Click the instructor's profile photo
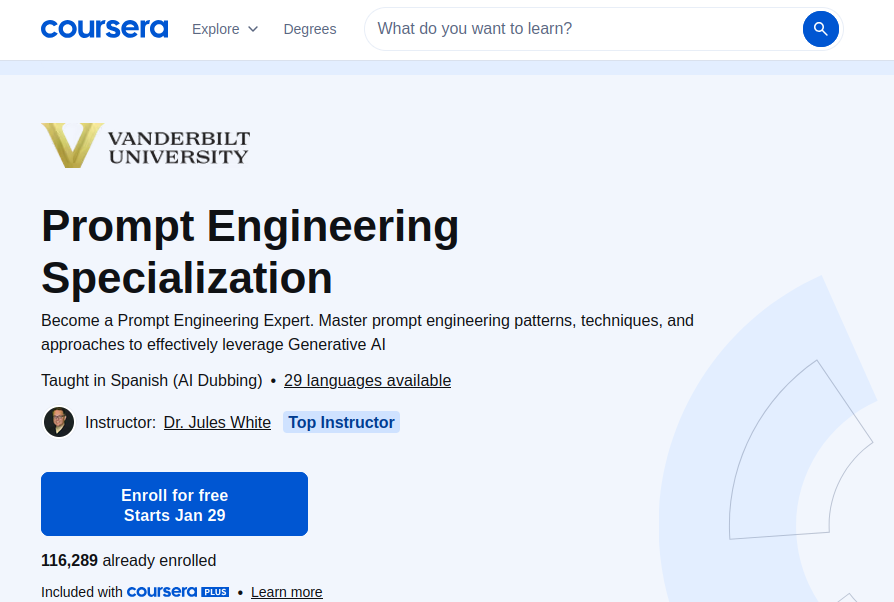894x602 pixels. click(x=59, y=422)
